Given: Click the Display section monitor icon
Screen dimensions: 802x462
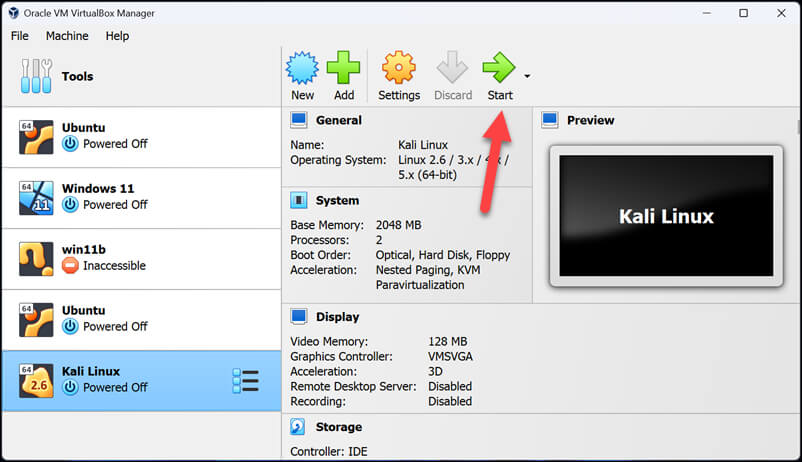Looking at the screenshot, I should click(299, 317).
